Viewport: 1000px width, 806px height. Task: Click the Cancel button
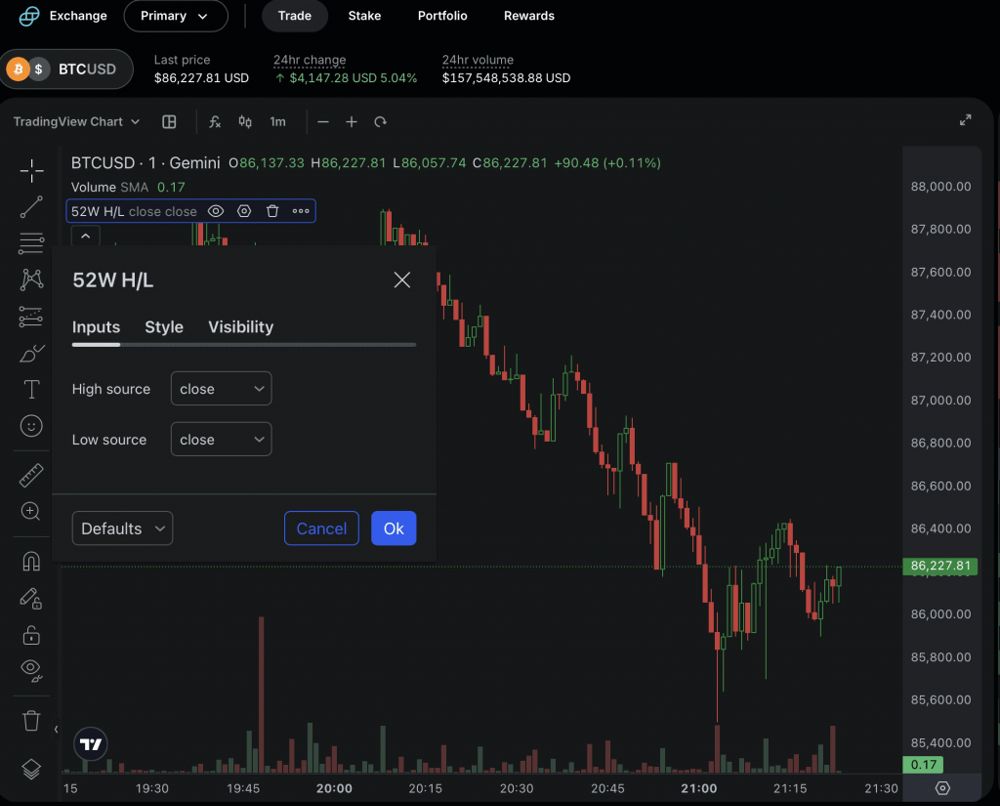coord(321,528)
